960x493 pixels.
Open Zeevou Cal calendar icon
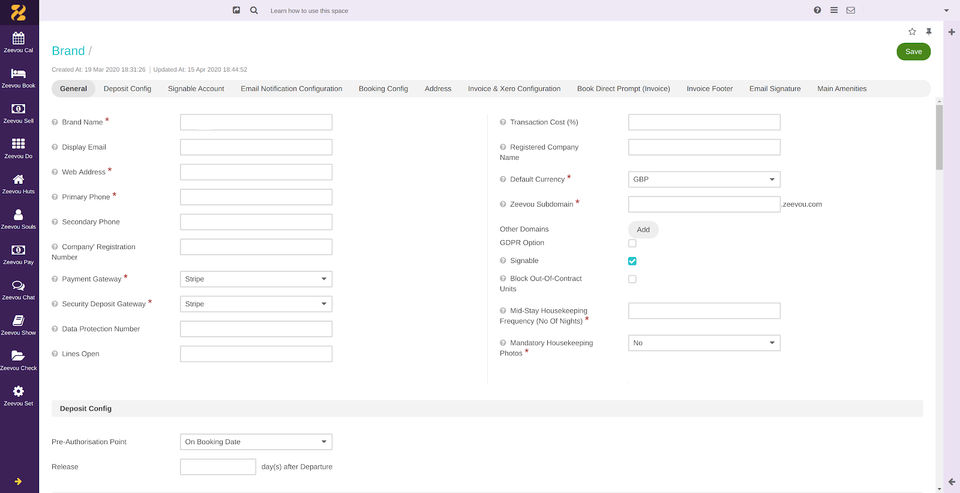click(x=18, y=38)
